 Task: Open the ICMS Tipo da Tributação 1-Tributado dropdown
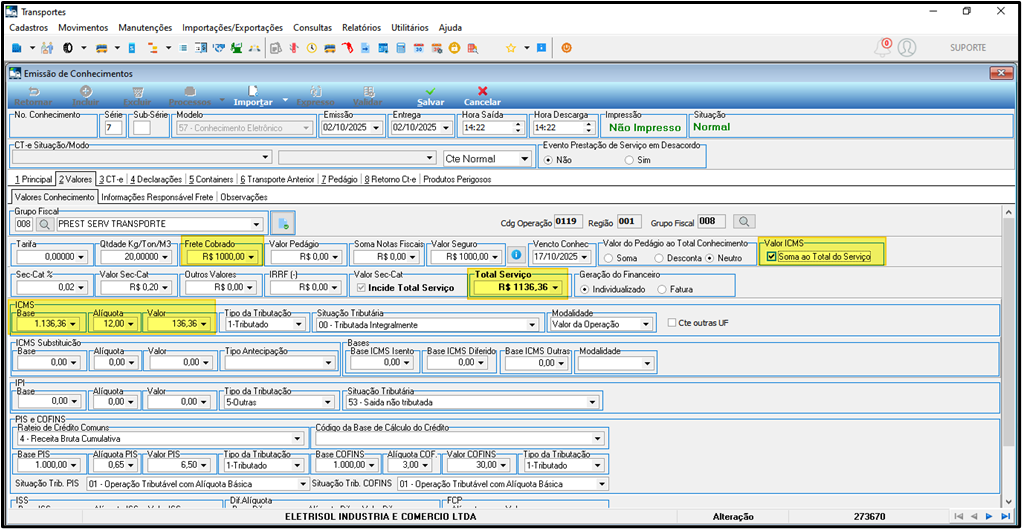(299, 324)
